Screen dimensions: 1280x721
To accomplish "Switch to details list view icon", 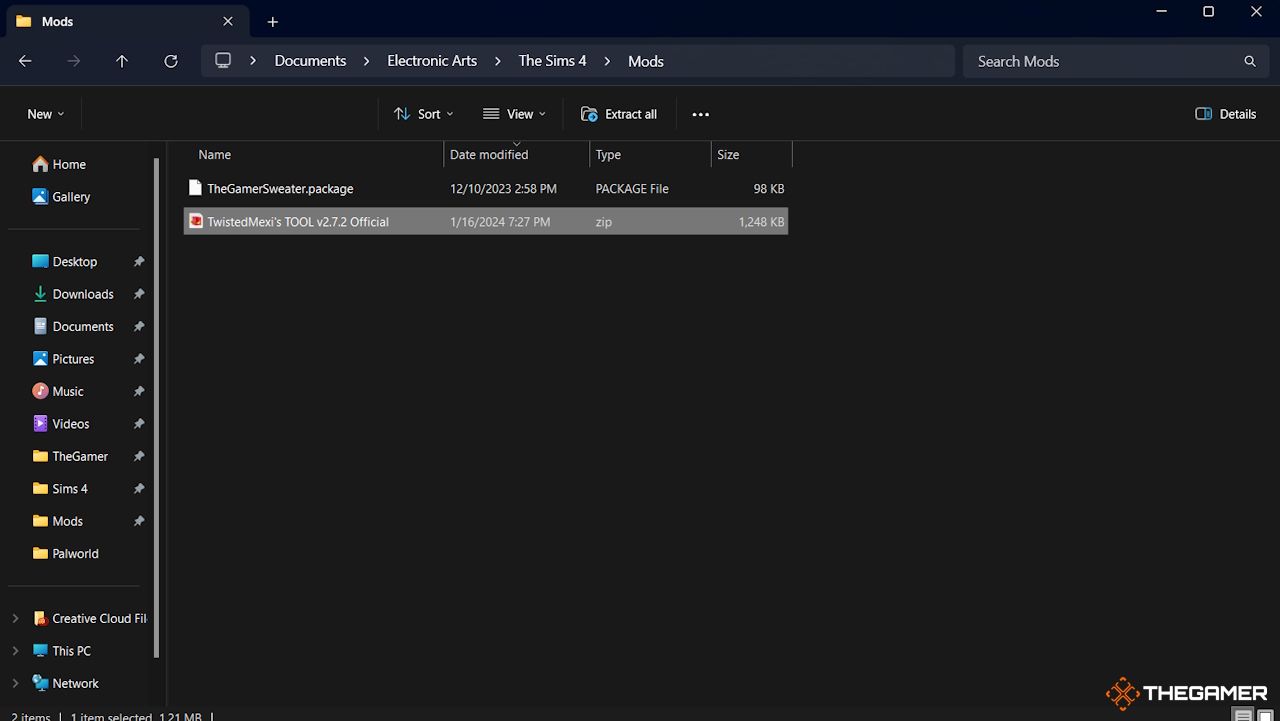I will (1243, 715).
